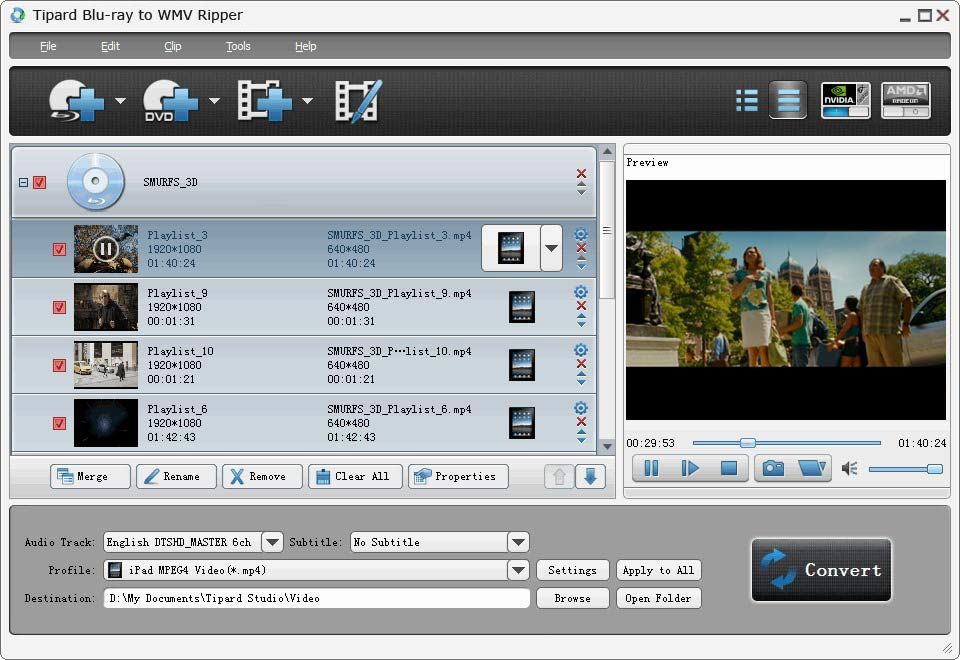This screenshot has width=960, height=660.
Task: Start conversion with Convert button
Action: point(821,570)
